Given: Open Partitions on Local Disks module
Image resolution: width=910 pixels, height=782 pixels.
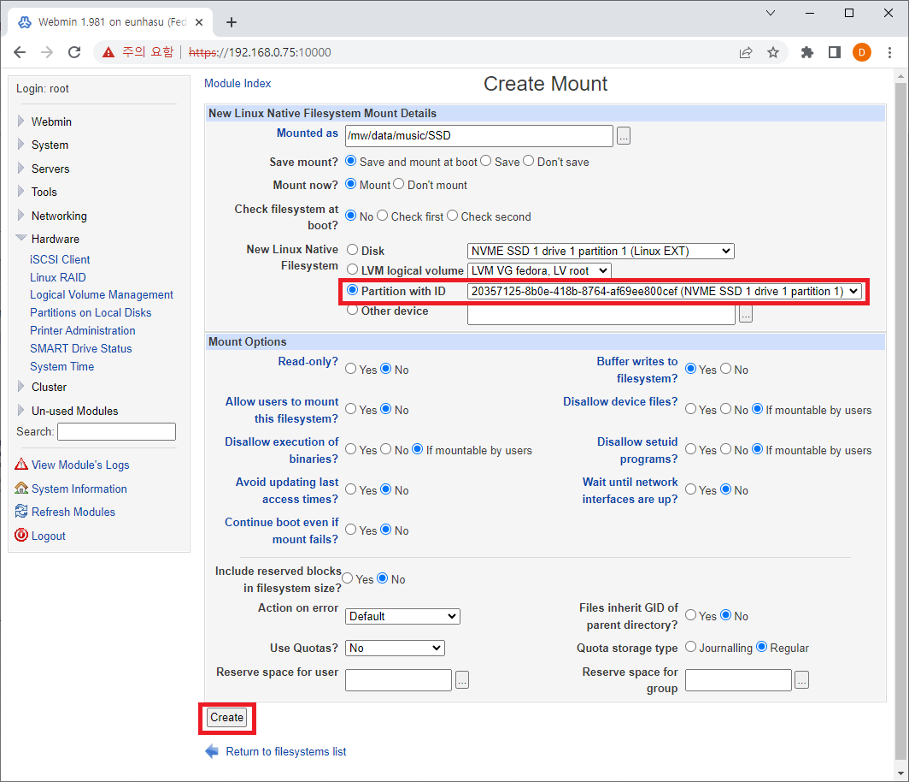Looking at the screenshot, I should pyautogui.click(x=91, y=313).
